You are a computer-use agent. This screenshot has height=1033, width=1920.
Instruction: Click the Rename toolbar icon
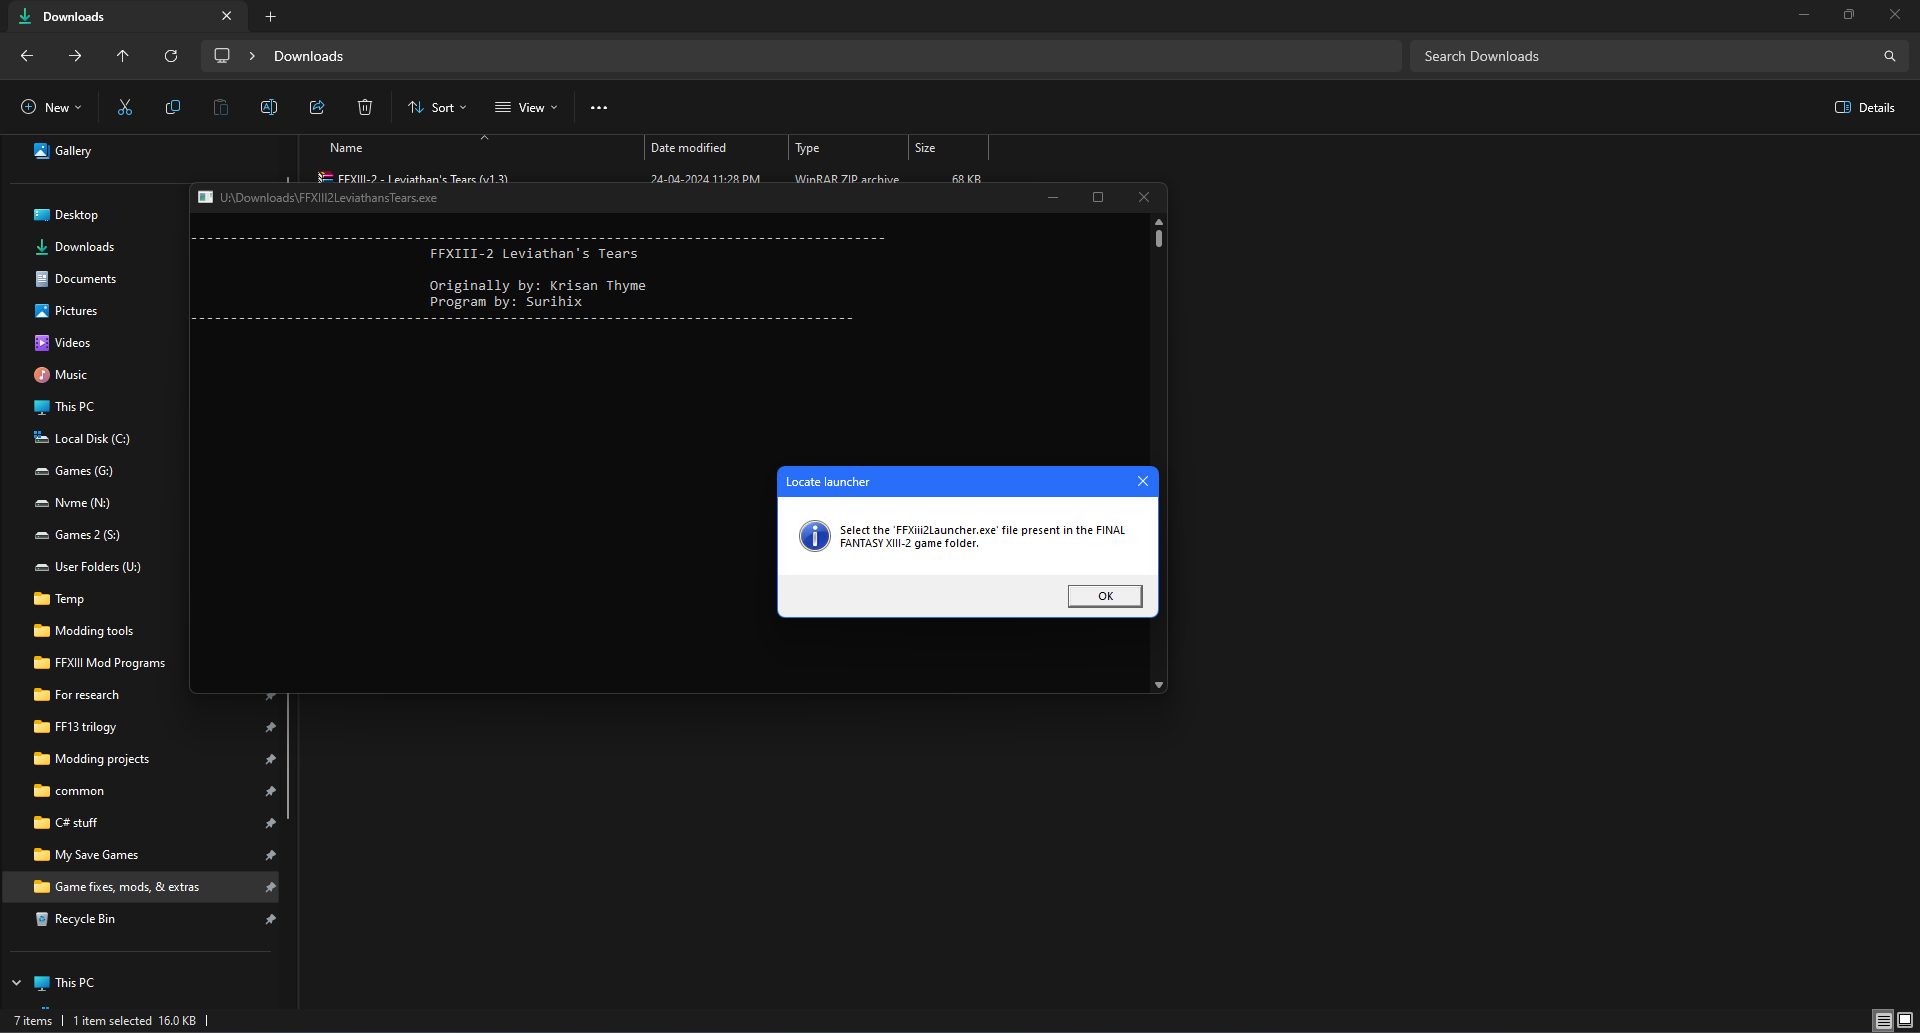(x=269, y=107)
